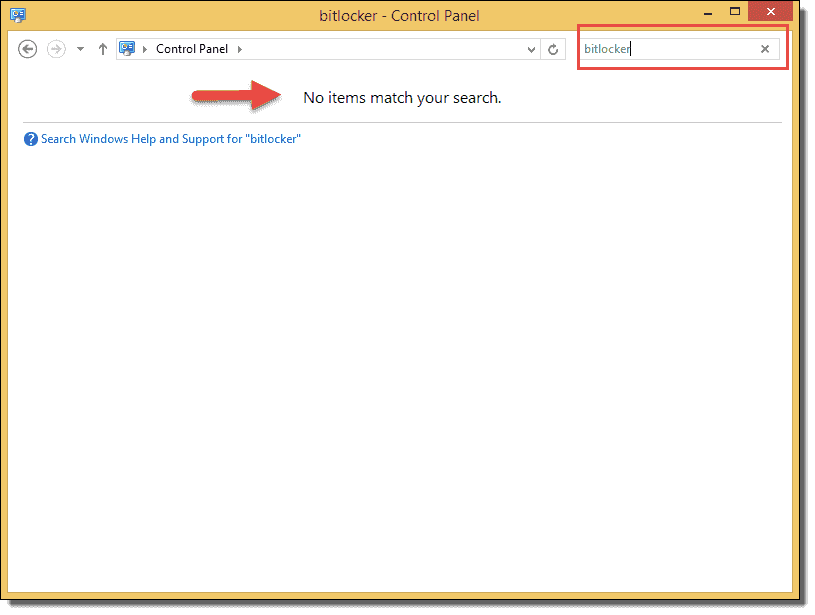Viewport: 815px width, 615px height.
Task: Click the forward navigation arrow
Action: 55,48
